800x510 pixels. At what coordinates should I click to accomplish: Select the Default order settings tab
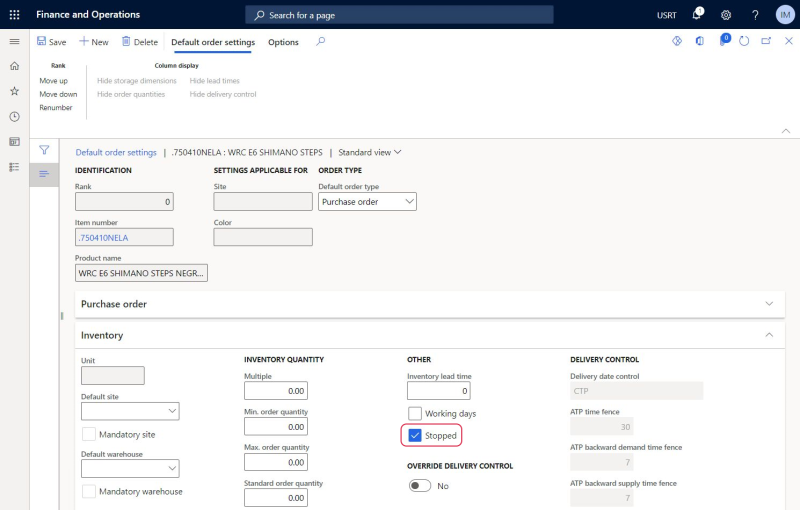coord(213,42)
